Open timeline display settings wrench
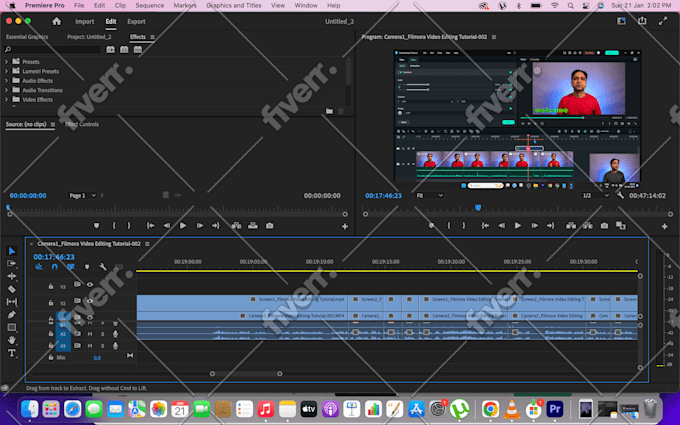This screenshot has height=425, width=680. click(103, 267)
